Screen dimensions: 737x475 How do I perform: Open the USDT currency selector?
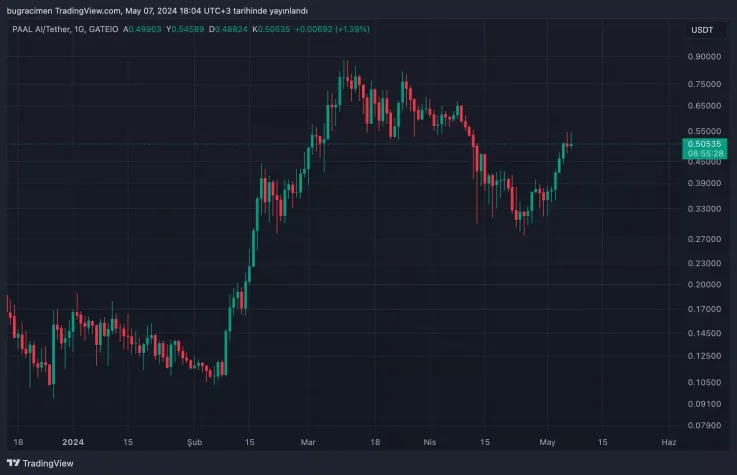coord(702,30)
